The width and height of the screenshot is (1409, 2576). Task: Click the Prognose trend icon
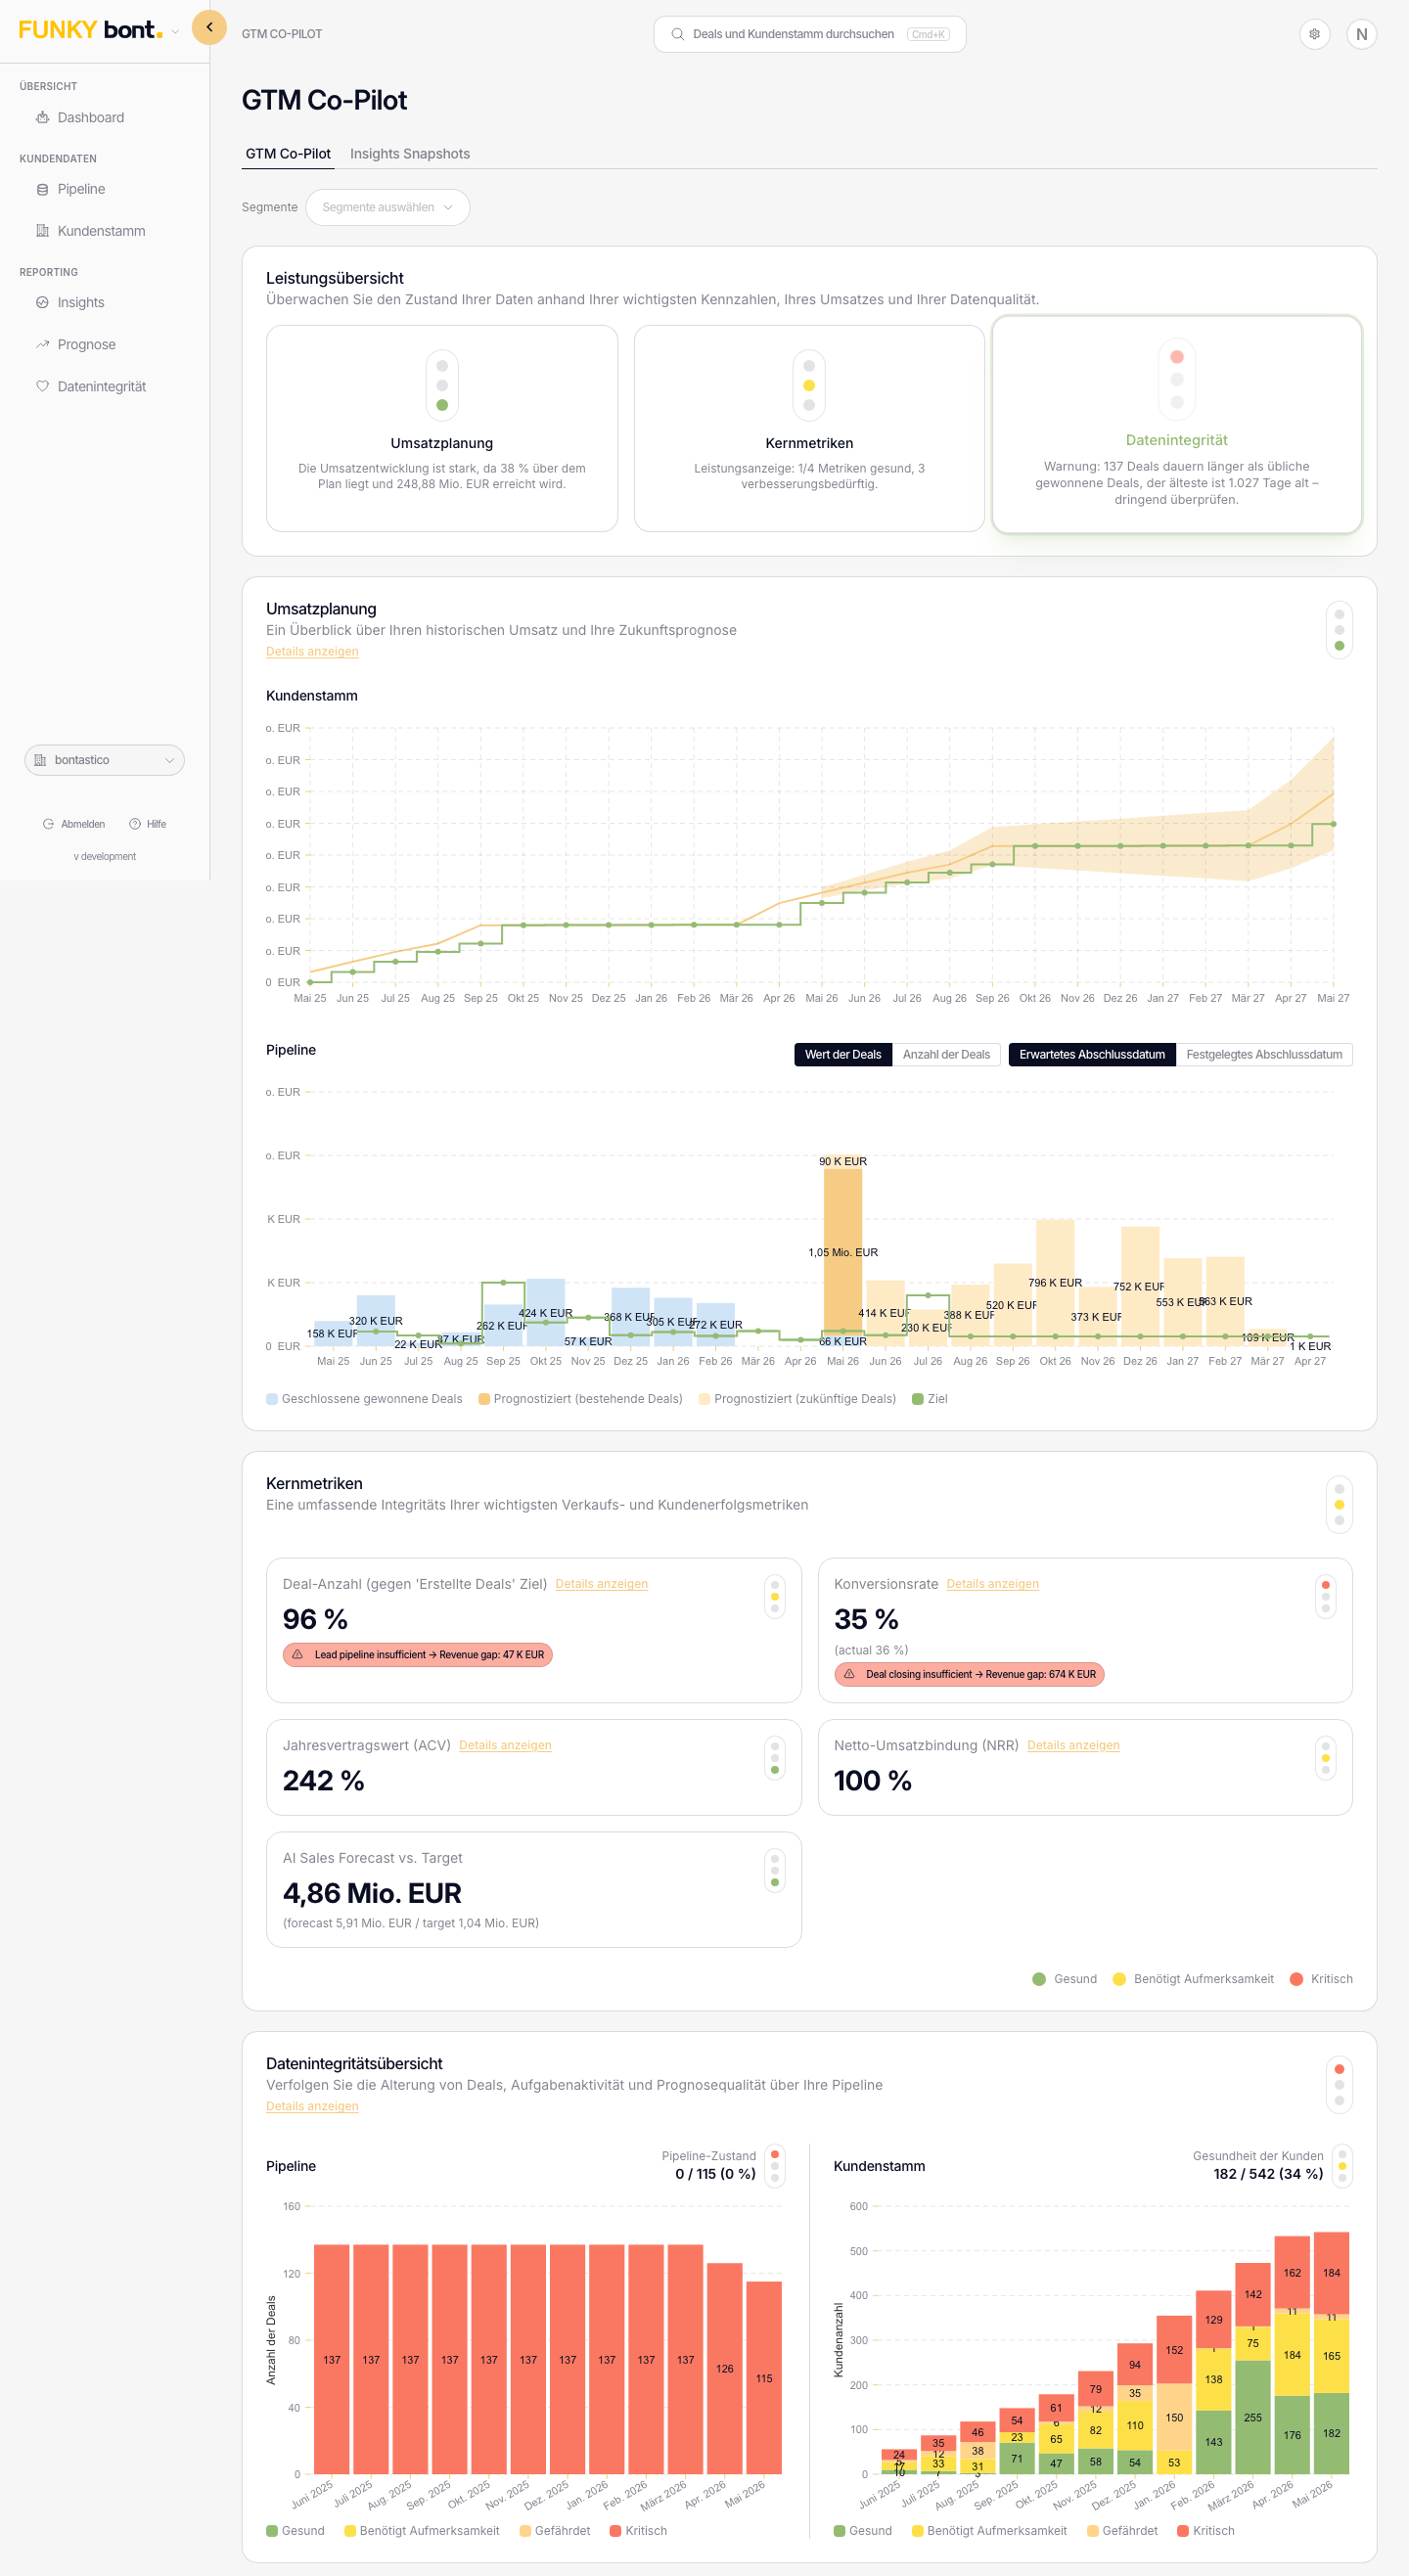[x=42, y=344]
